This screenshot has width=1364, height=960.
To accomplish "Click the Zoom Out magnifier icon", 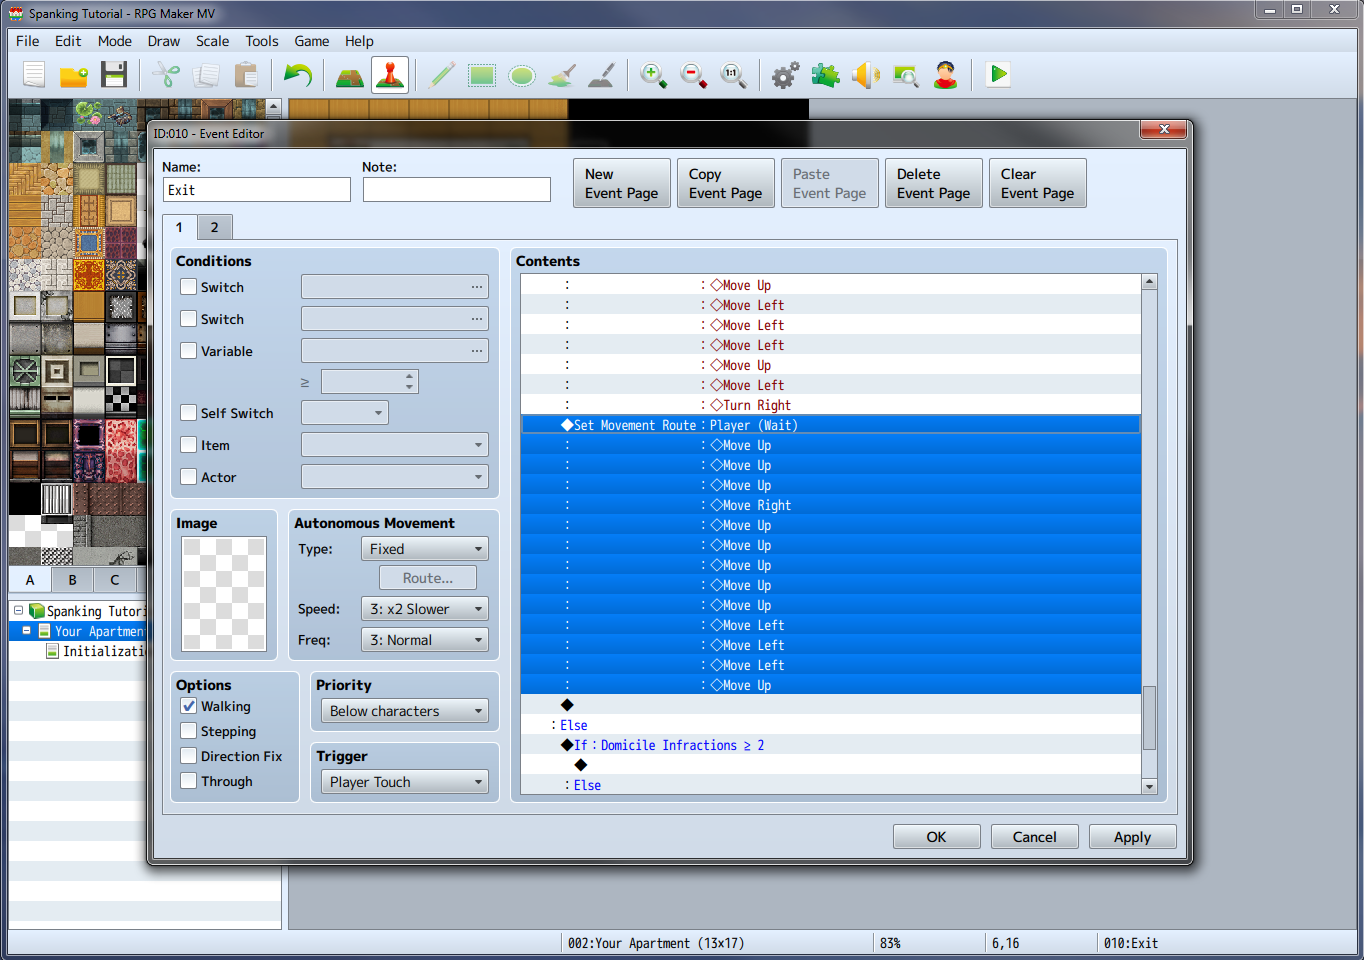I will point(694,75).
